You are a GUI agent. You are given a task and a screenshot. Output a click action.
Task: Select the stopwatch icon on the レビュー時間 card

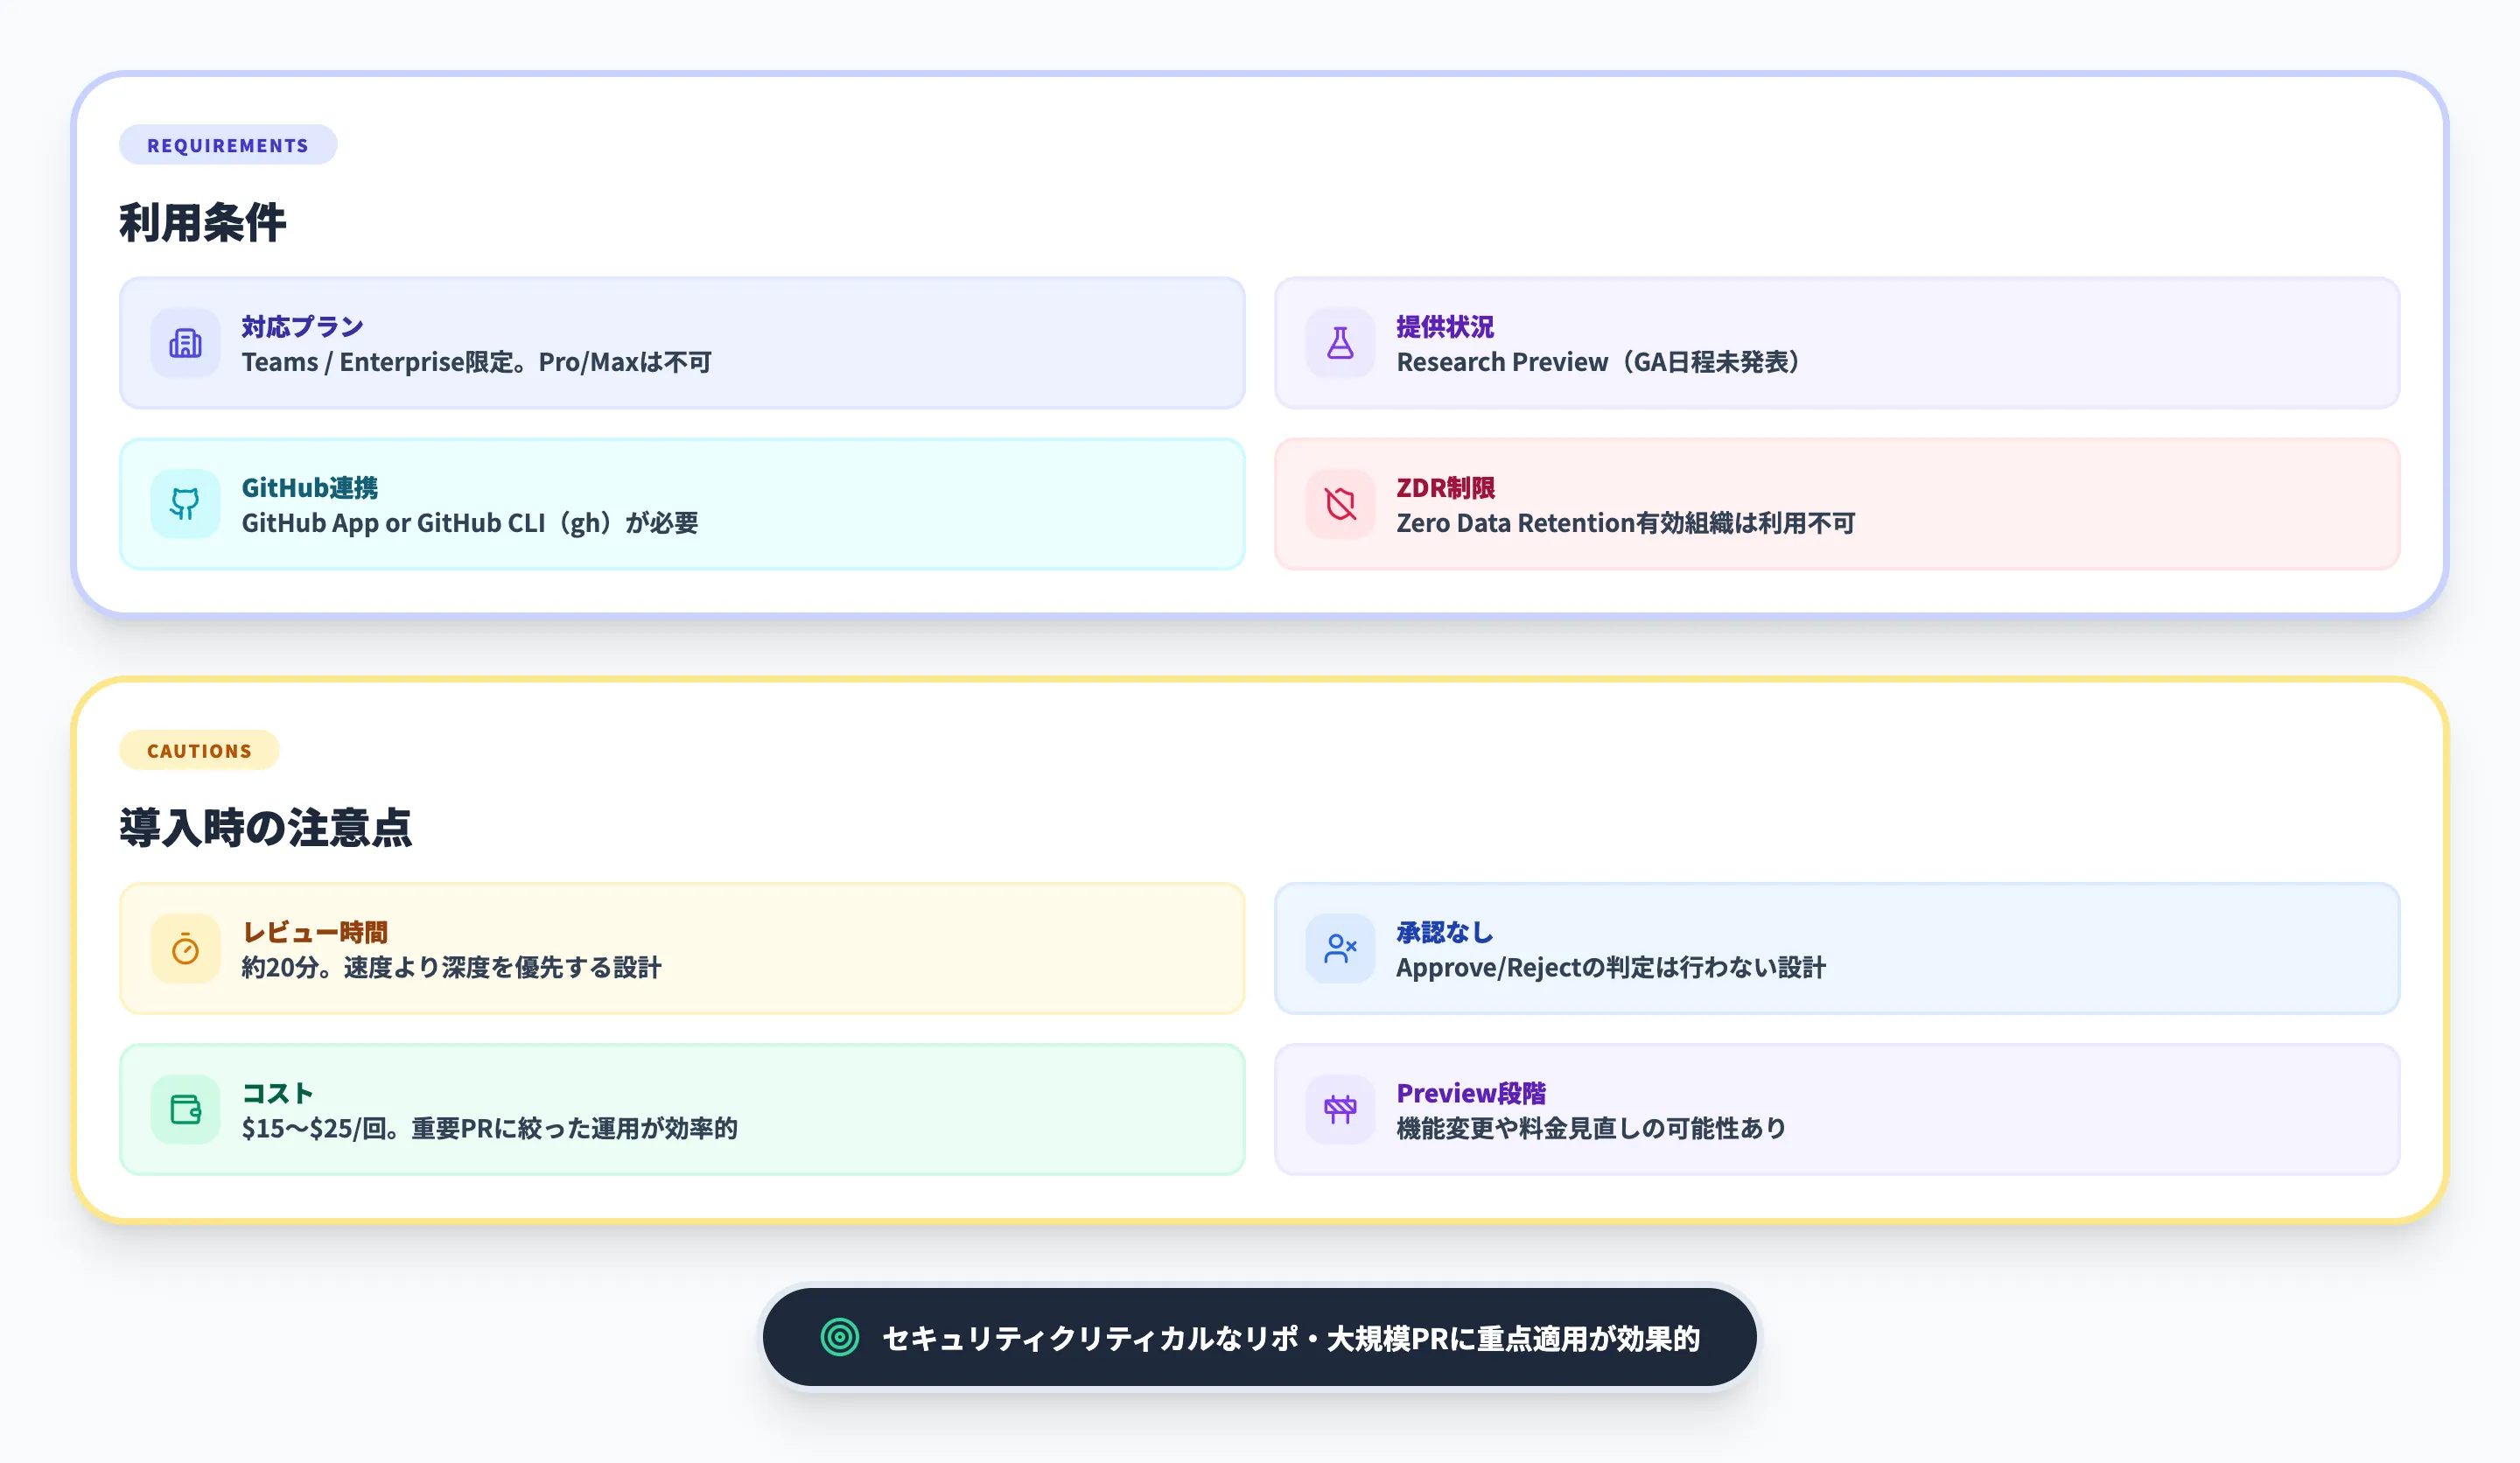pyautogui.click(x=185, y=948)
